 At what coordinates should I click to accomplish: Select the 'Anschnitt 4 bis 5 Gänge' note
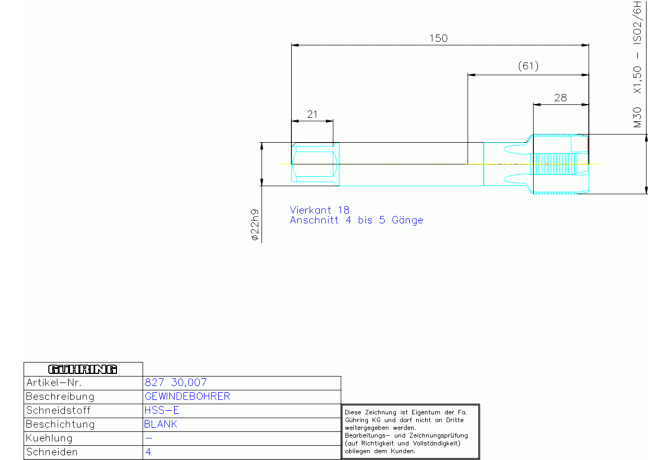[356, 220]
